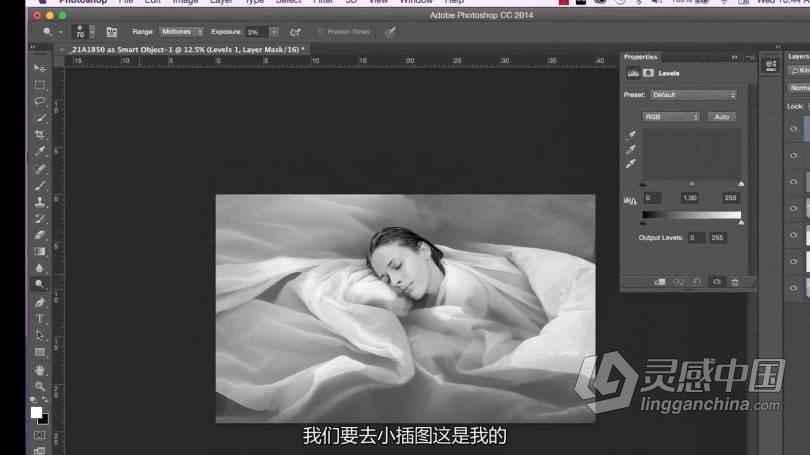Pick the black point eyedropper in Levels
The height and width of the screenshot is (455, 810).
pos(631,135)
